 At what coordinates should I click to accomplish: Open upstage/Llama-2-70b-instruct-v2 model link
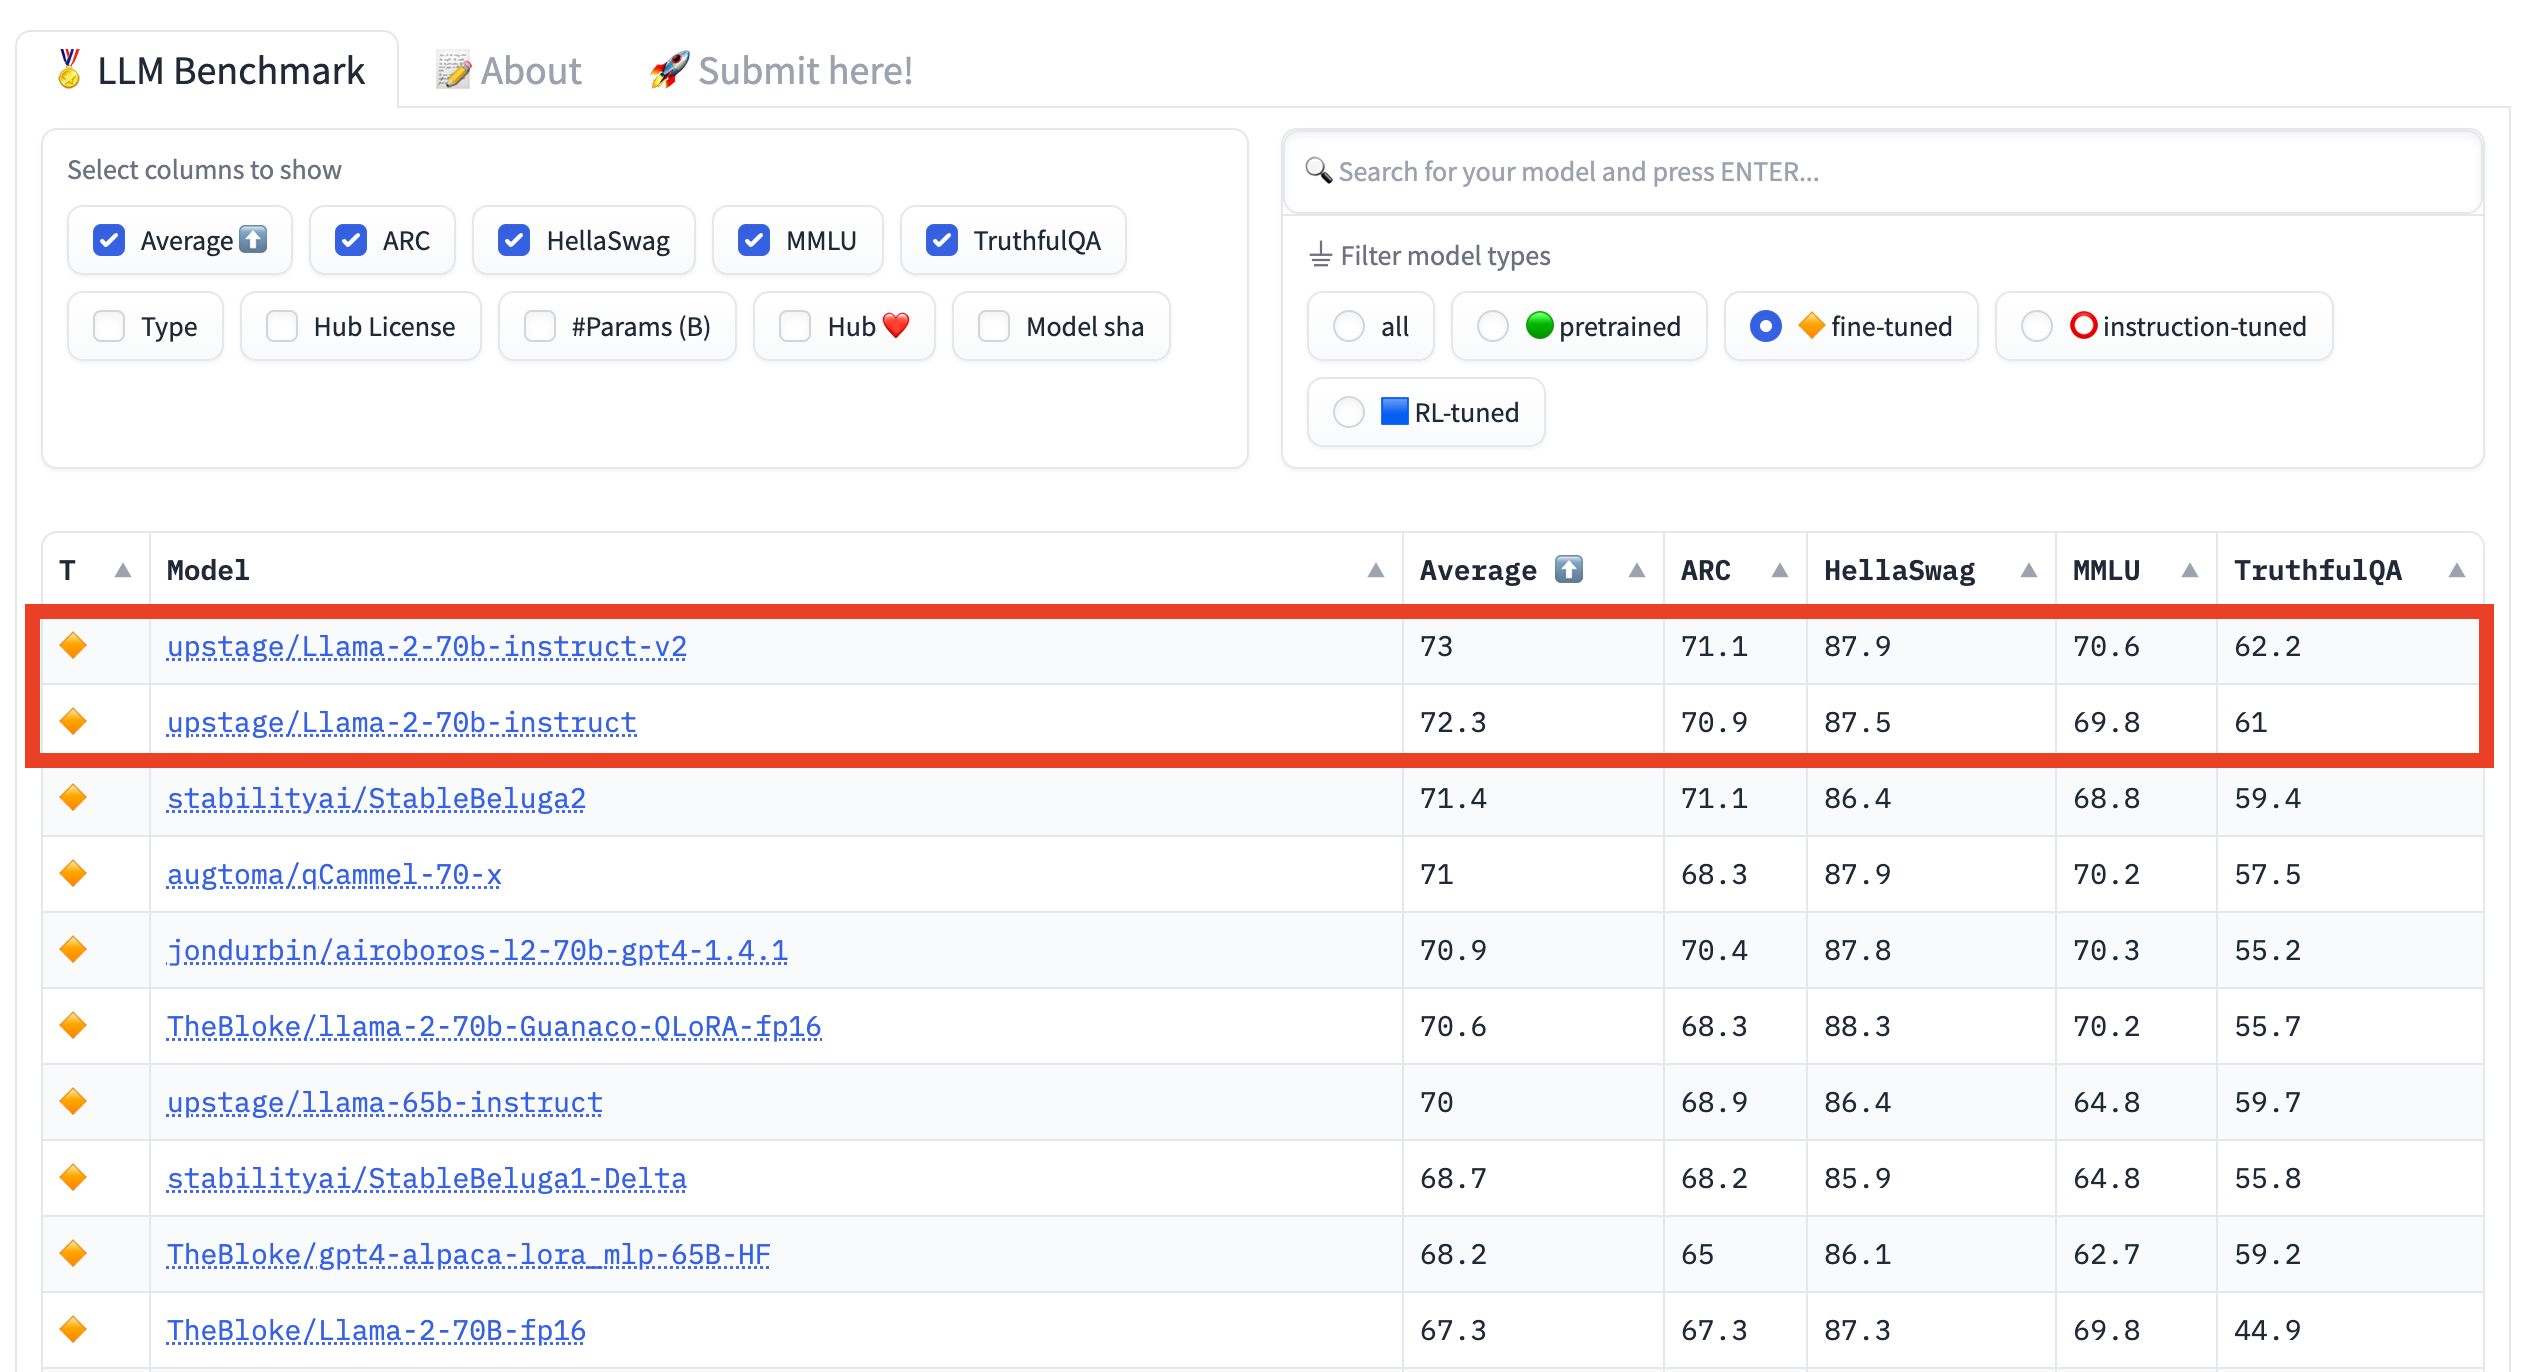click(427, 647)
